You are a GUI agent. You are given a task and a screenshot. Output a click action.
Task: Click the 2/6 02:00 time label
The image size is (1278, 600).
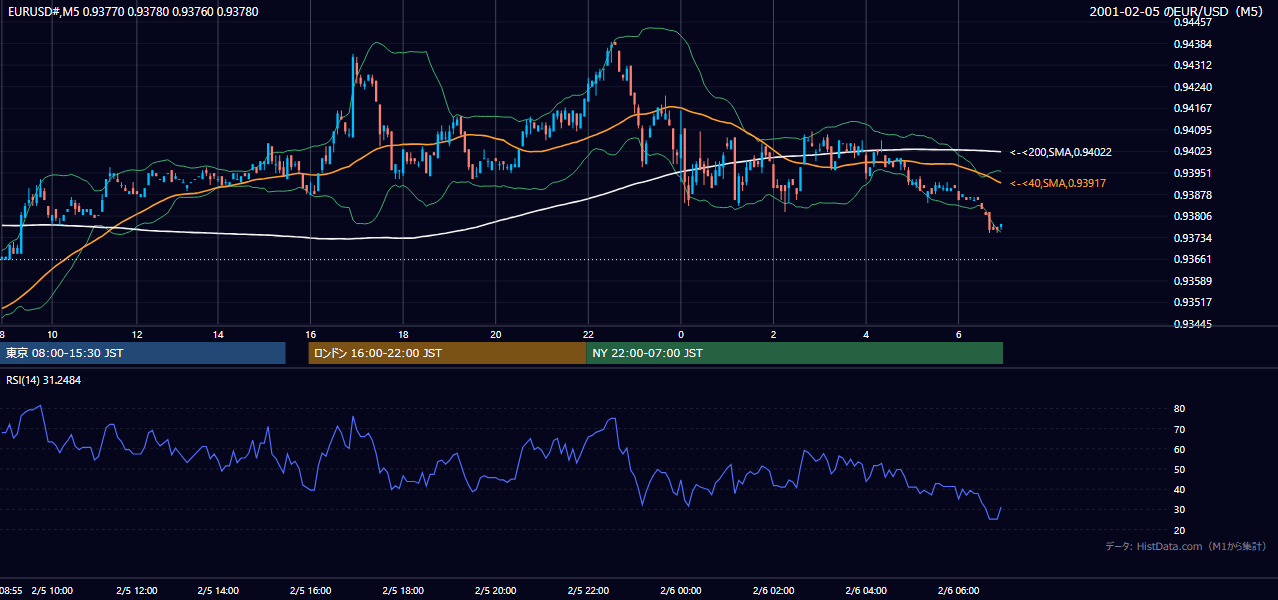(x=774, y=590)
